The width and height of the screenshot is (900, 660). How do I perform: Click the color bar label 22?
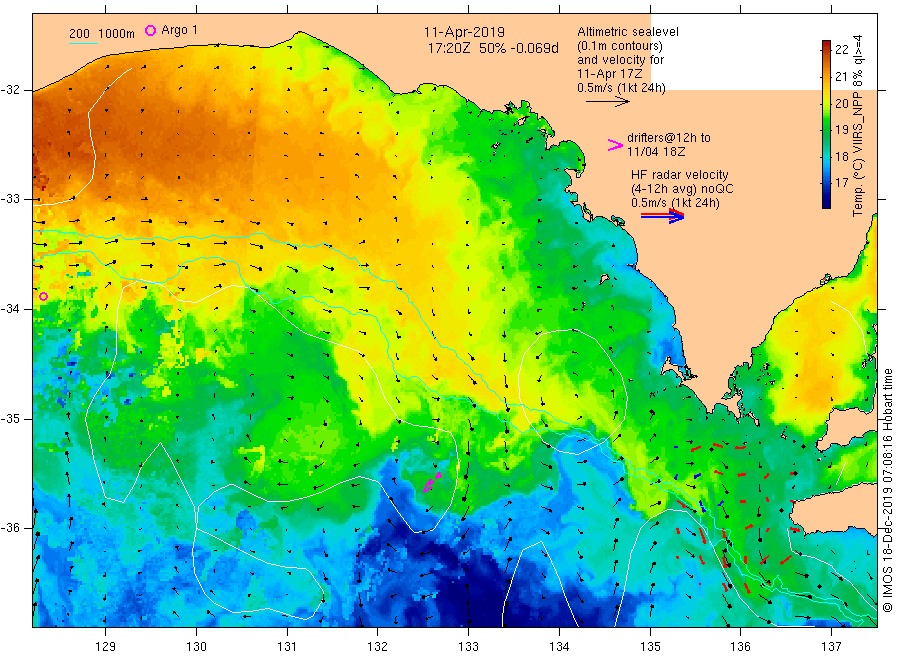coord(841,50)
